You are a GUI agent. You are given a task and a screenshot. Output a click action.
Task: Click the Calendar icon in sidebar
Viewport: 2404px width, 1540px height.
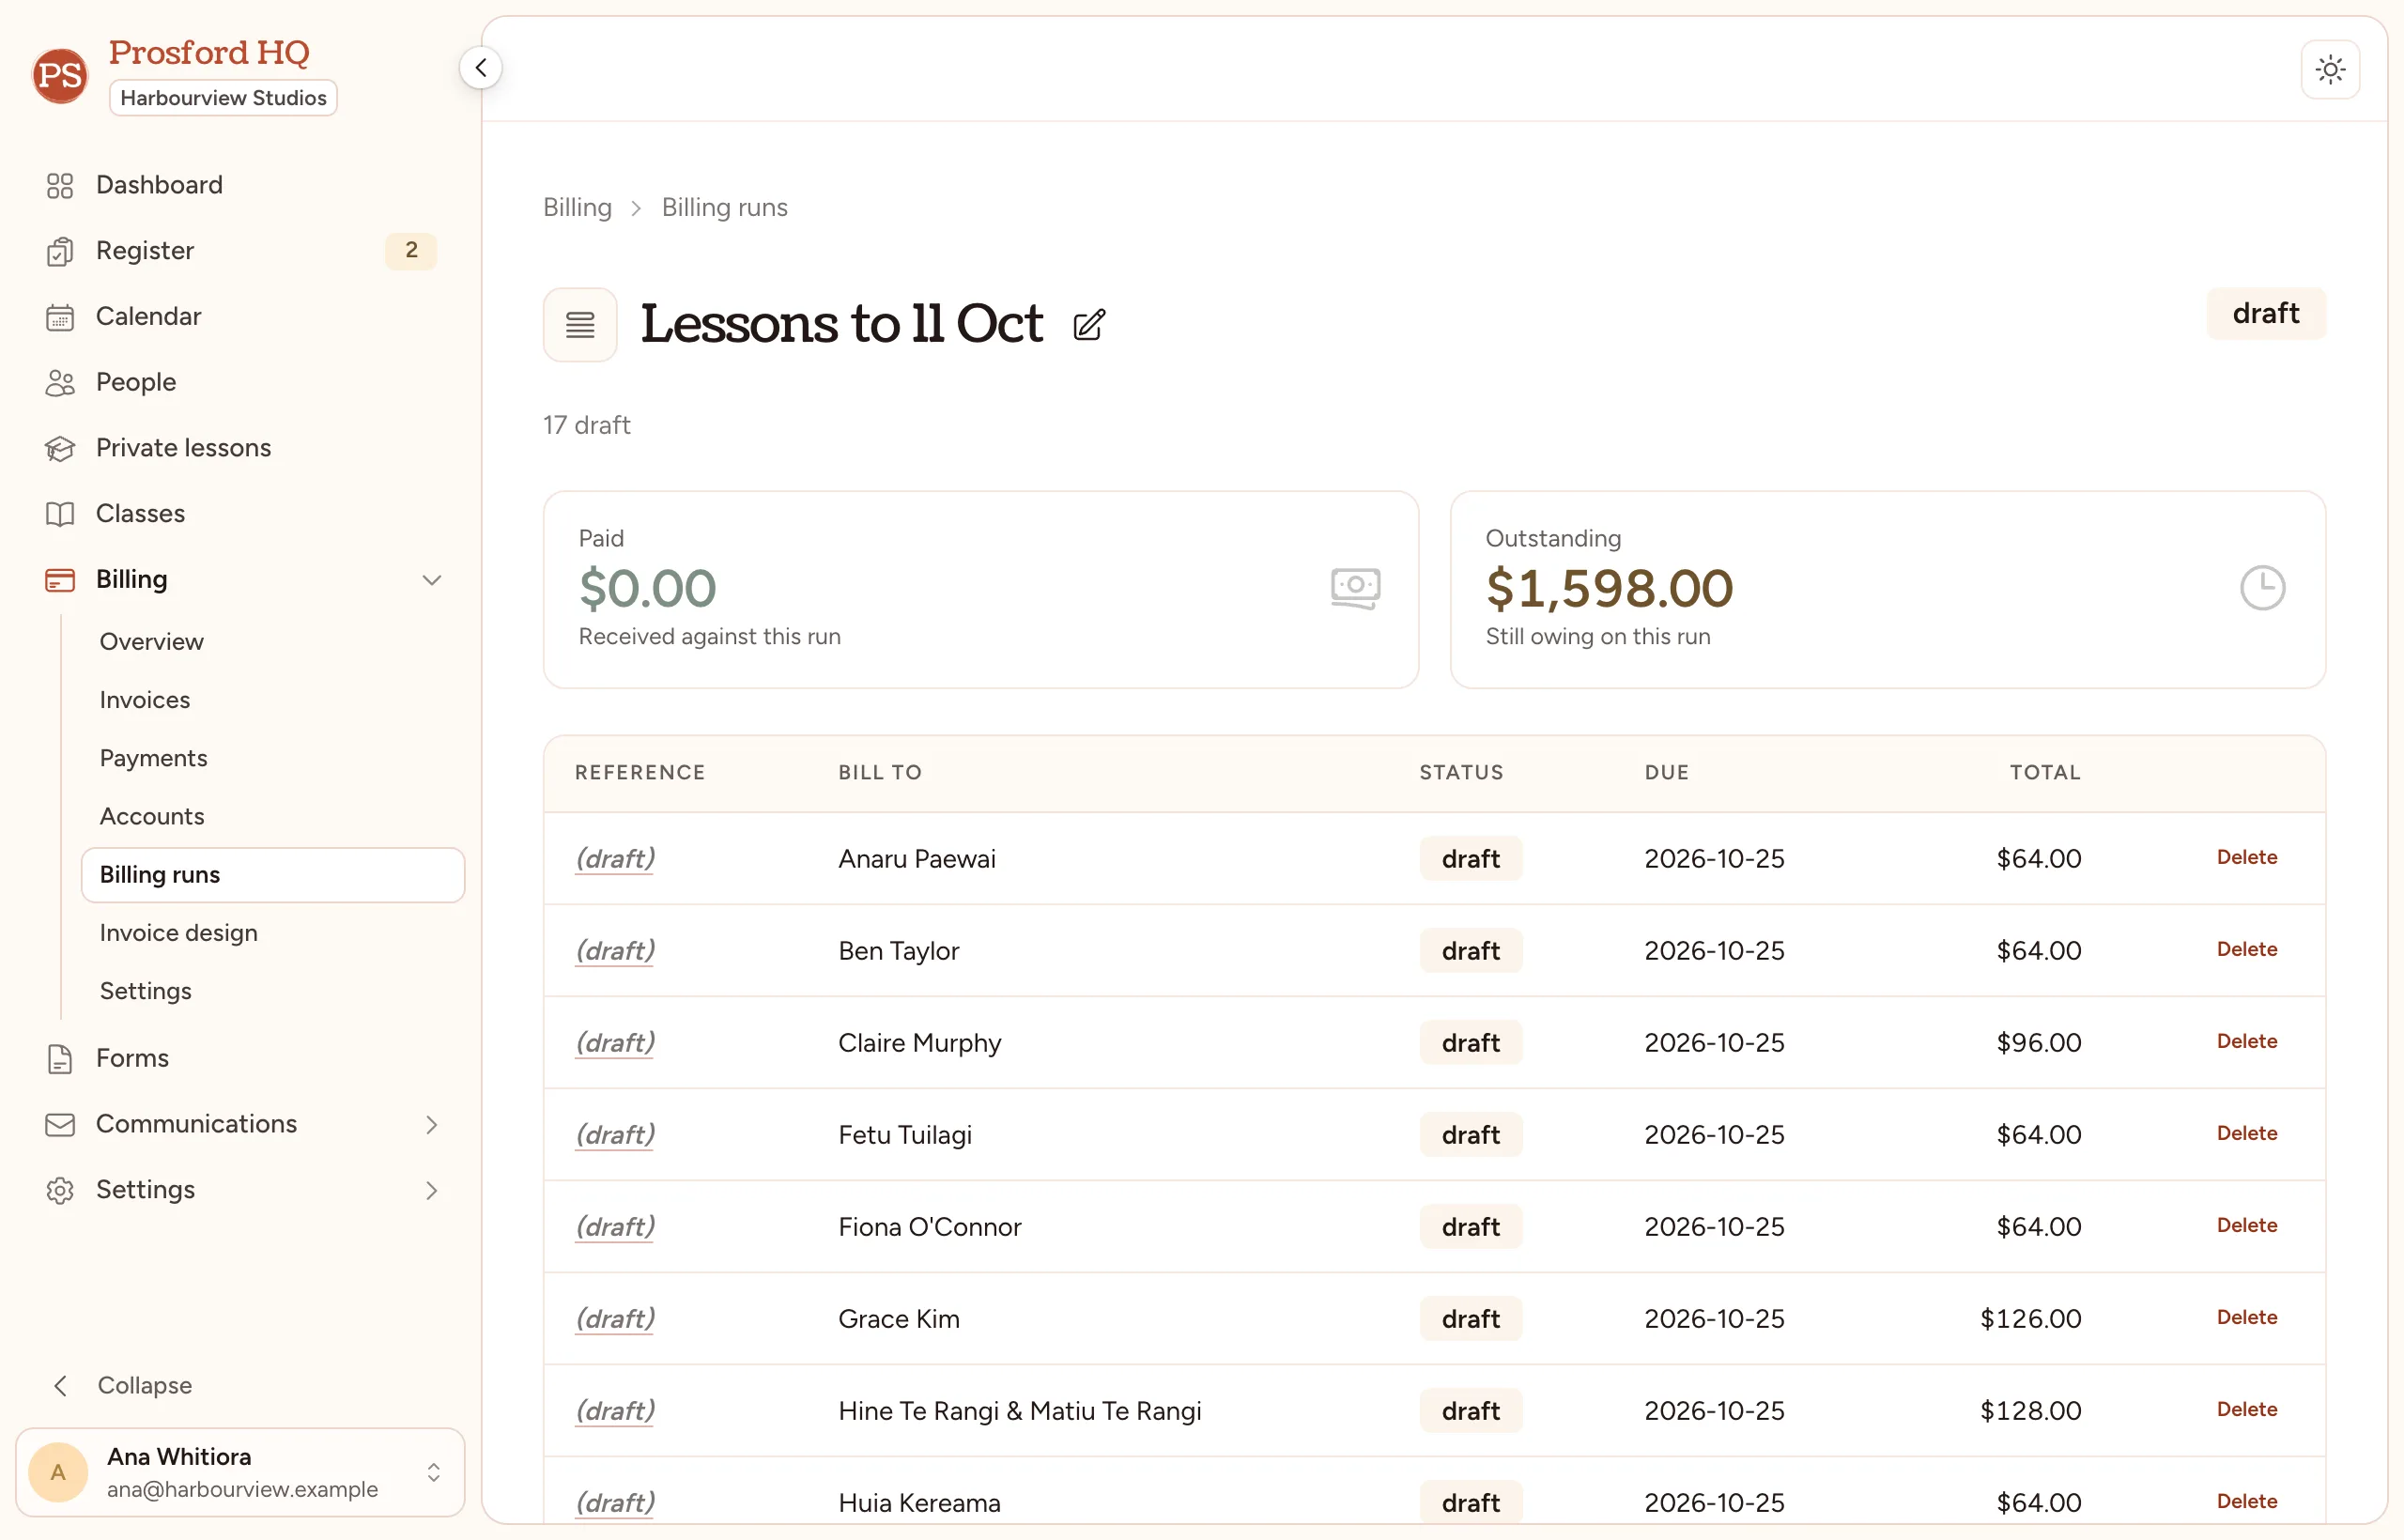(x=60, y=317)
